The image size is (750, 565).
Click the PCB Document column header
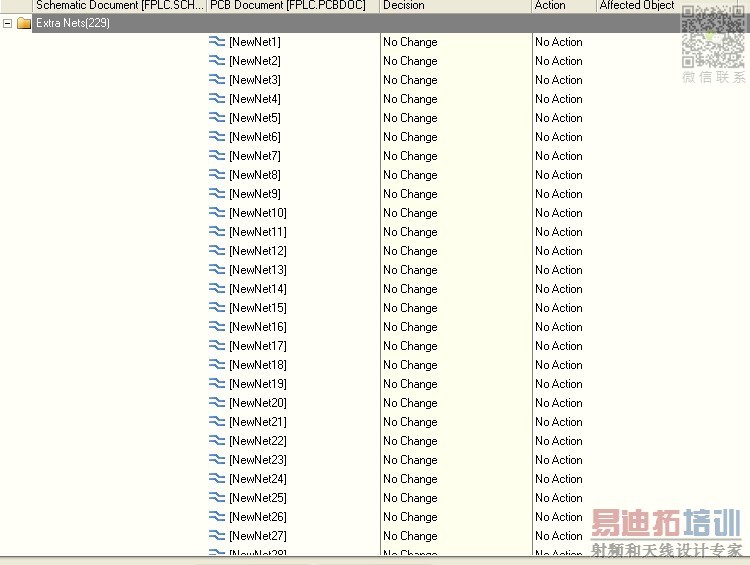coord(293,6)
